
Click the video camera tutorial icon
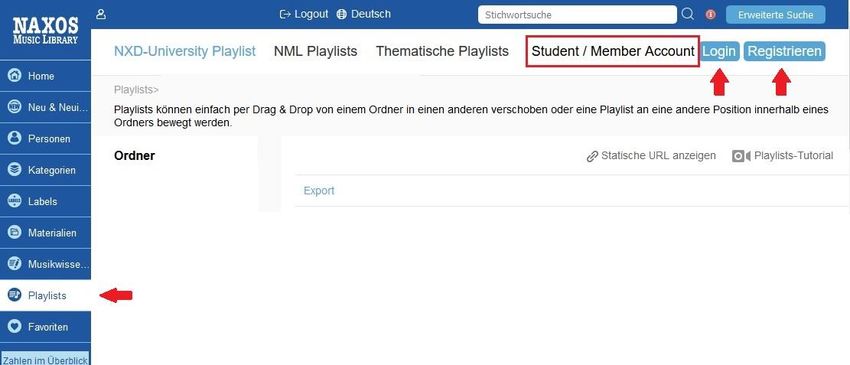[740, 156]
